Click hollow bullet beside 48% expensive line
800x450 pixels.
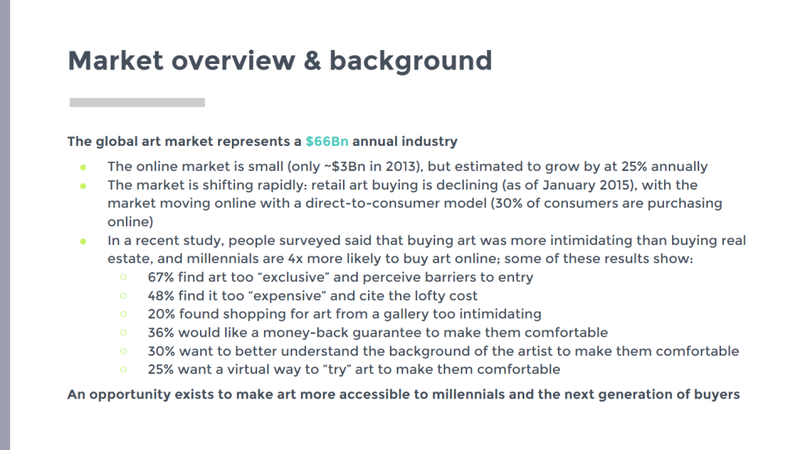tap(123, 295)
